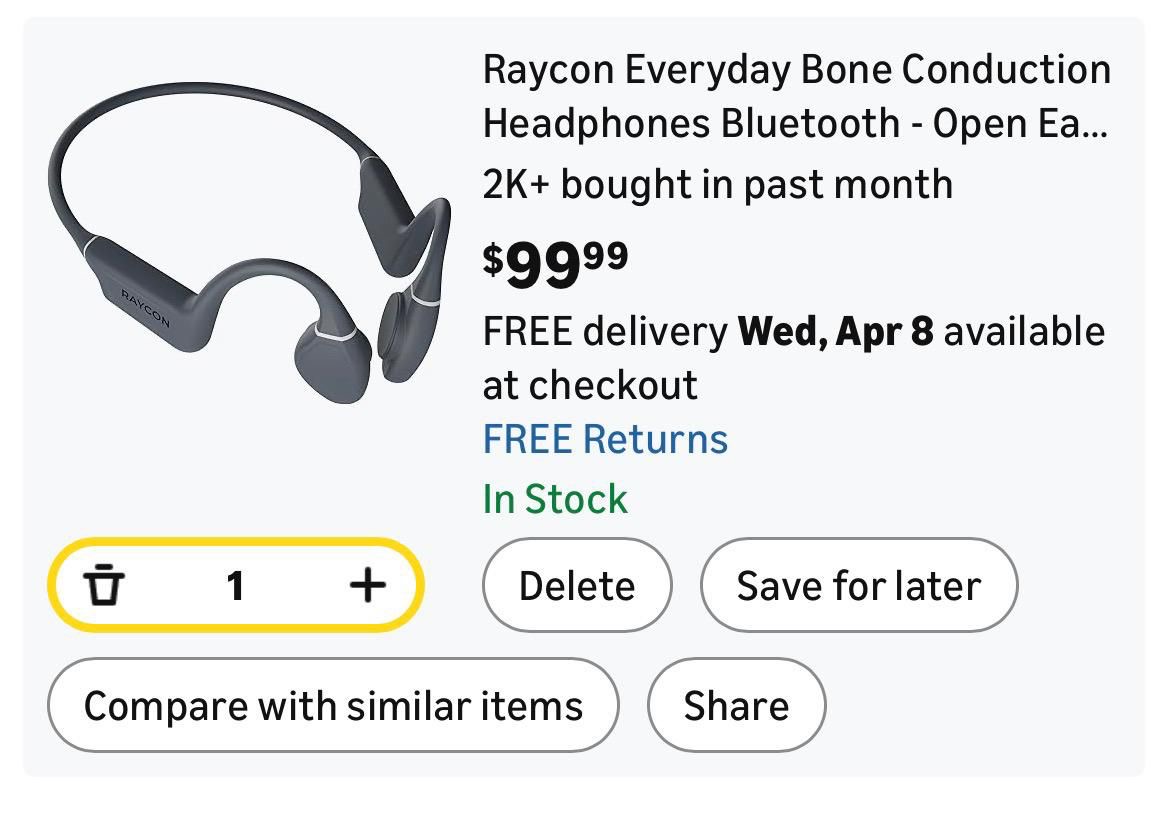Click the 2K+ bought in past month text

coord(717,184)
